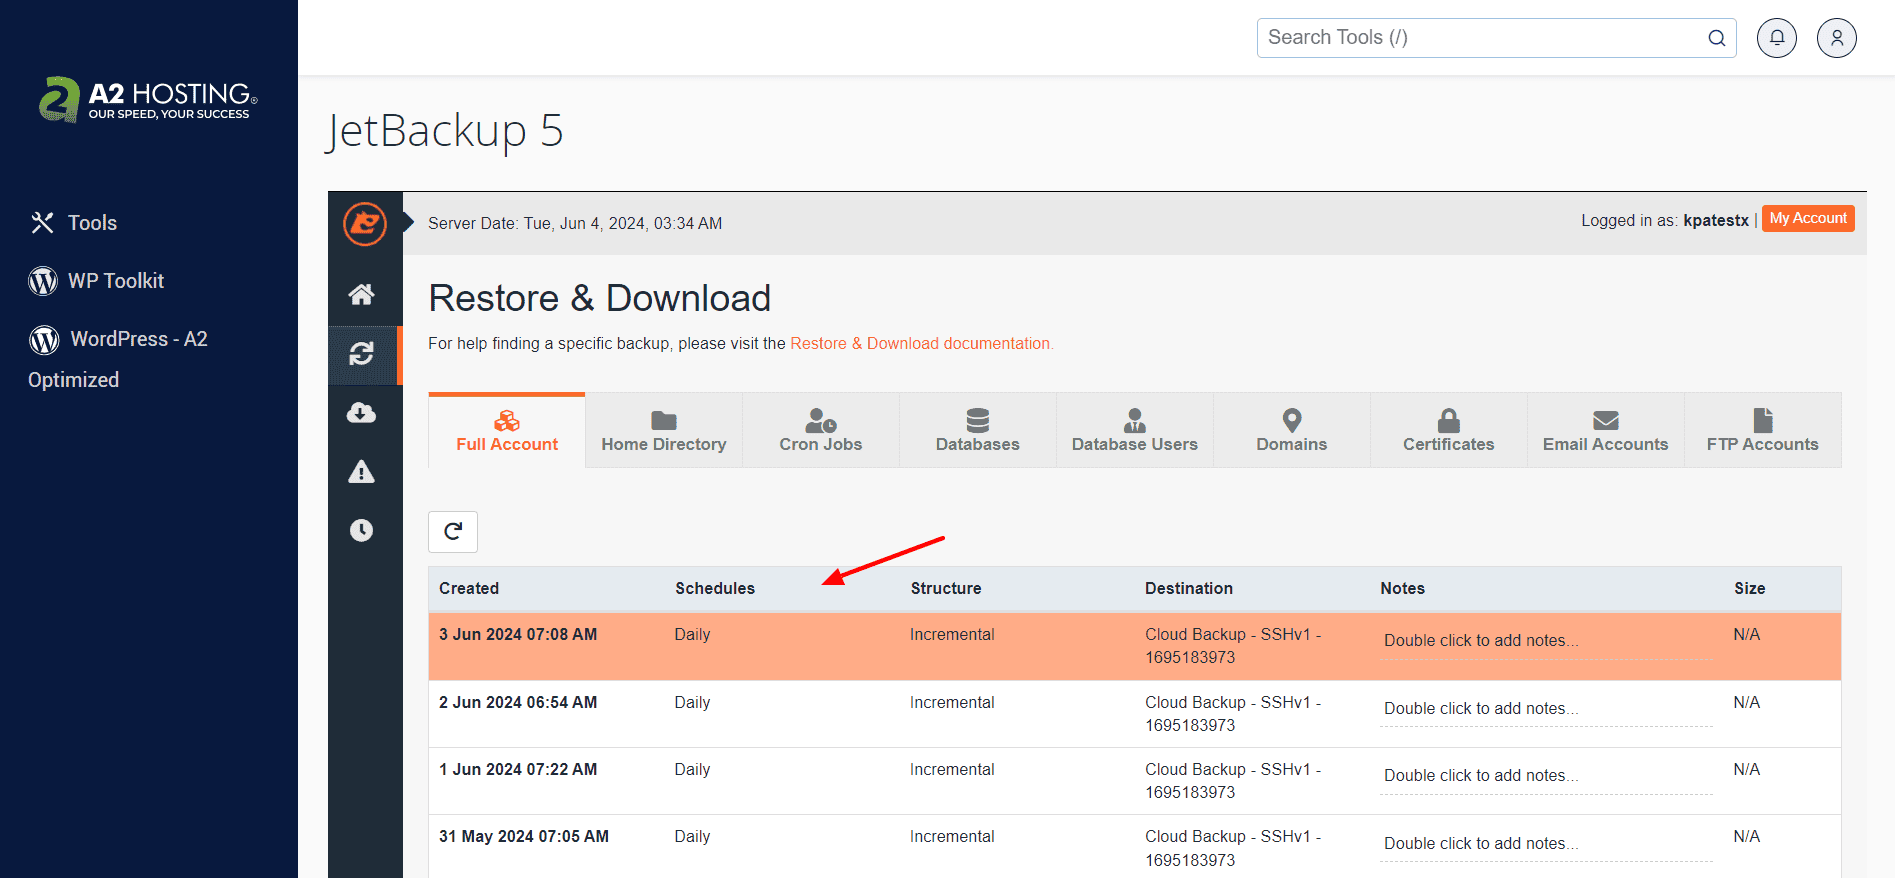Sort backups by the Created column header
Screen dimensions: 1895x878
coord(469,588)
